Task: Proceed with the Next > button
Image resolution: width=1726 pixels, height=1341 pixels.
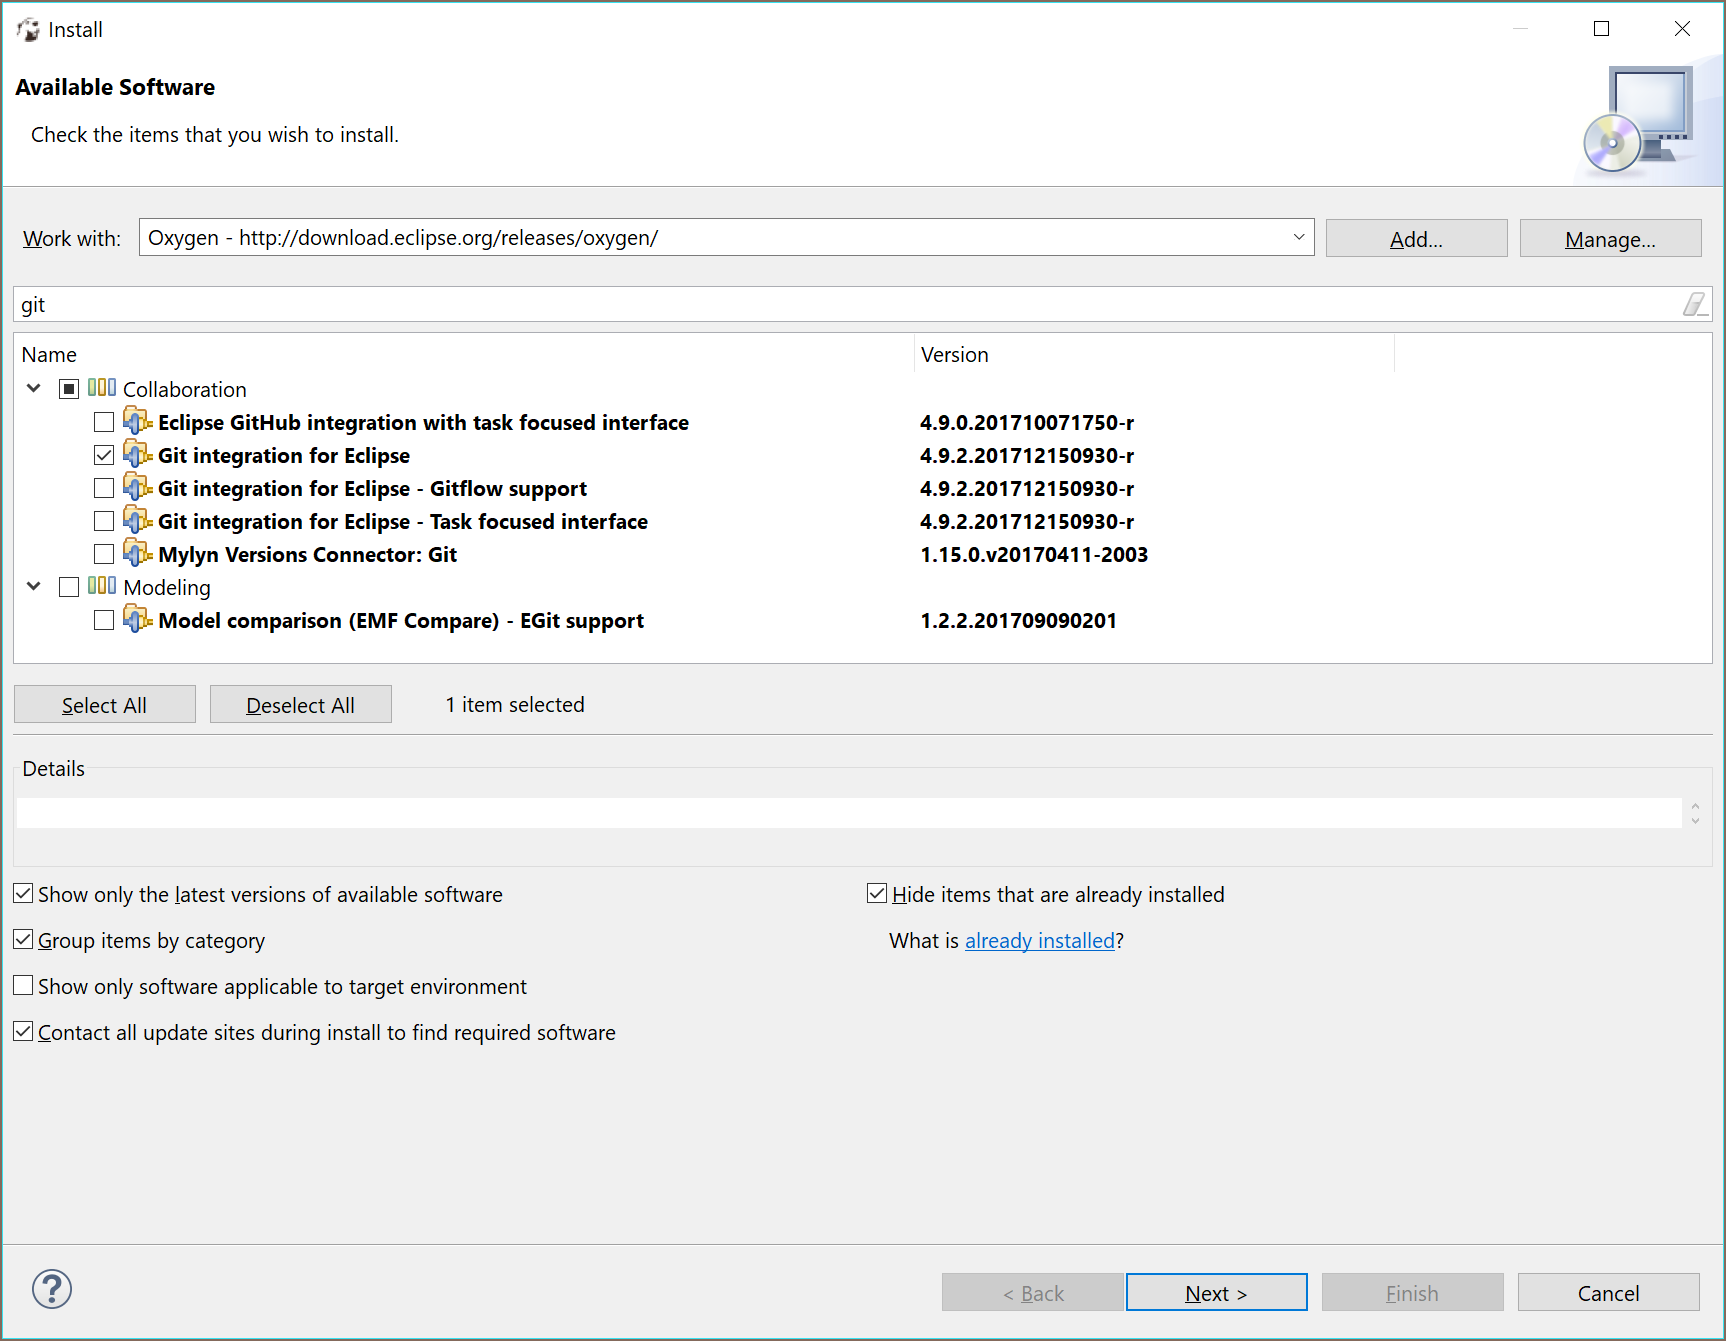Action: [x=1216, y=1292]
